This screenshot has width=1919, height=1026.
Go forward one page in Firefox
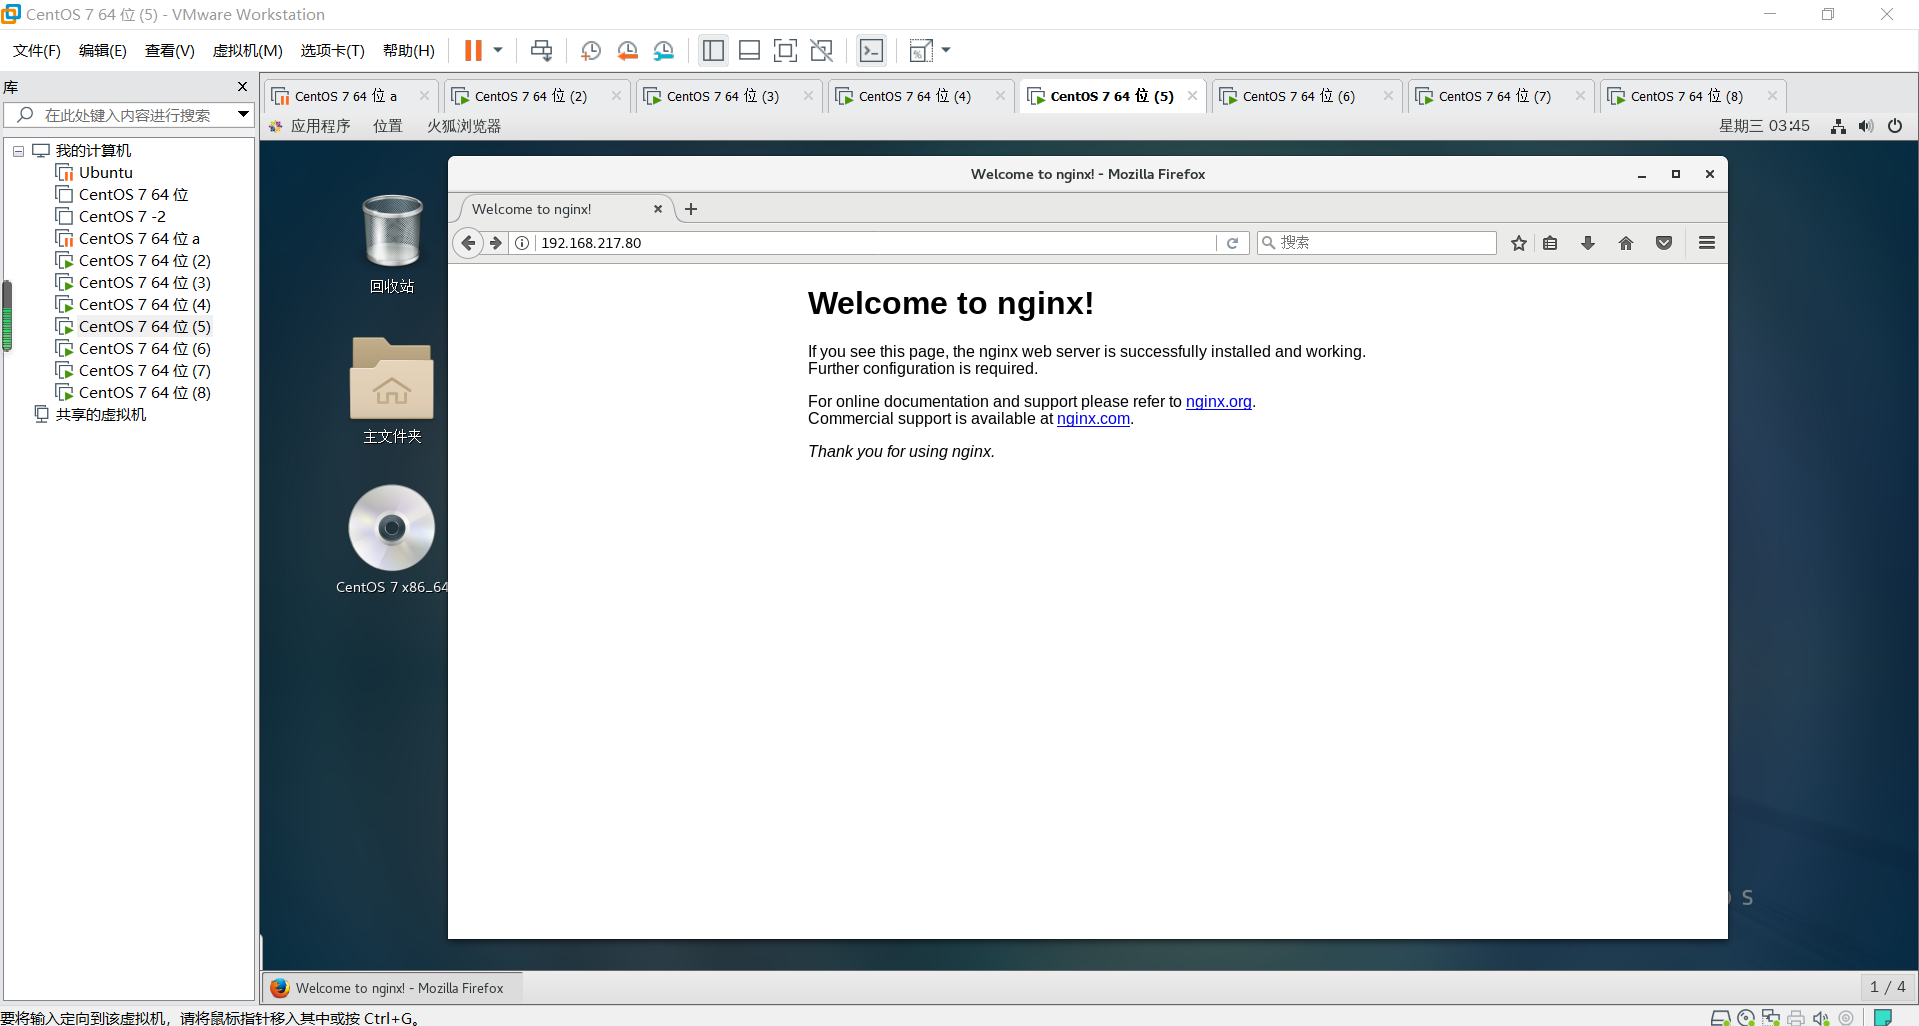tap(496, 243)
